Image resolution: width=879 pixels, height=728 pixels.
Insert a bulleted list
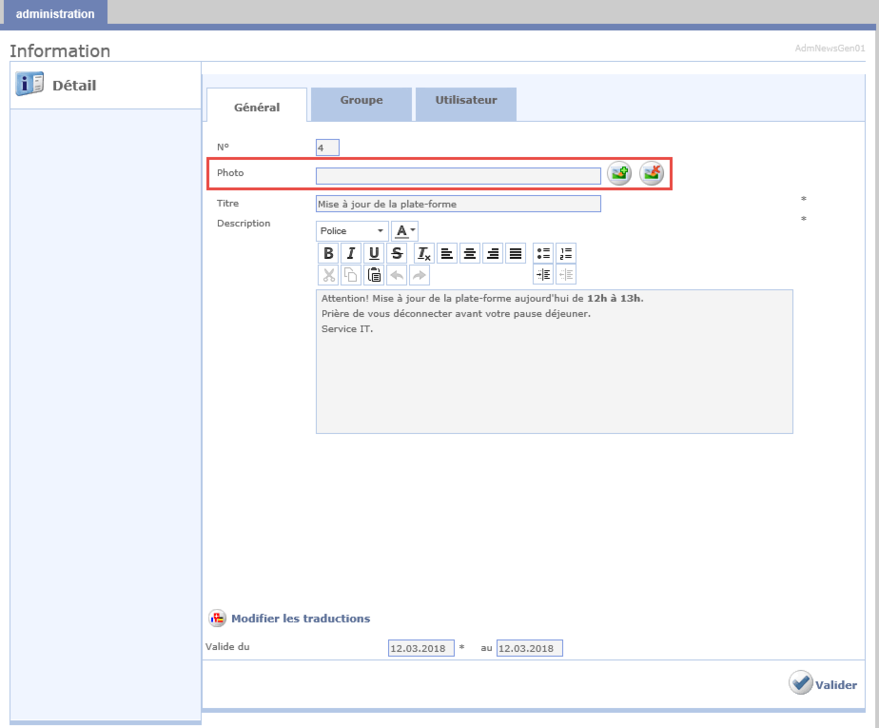[x=543, y=254]
